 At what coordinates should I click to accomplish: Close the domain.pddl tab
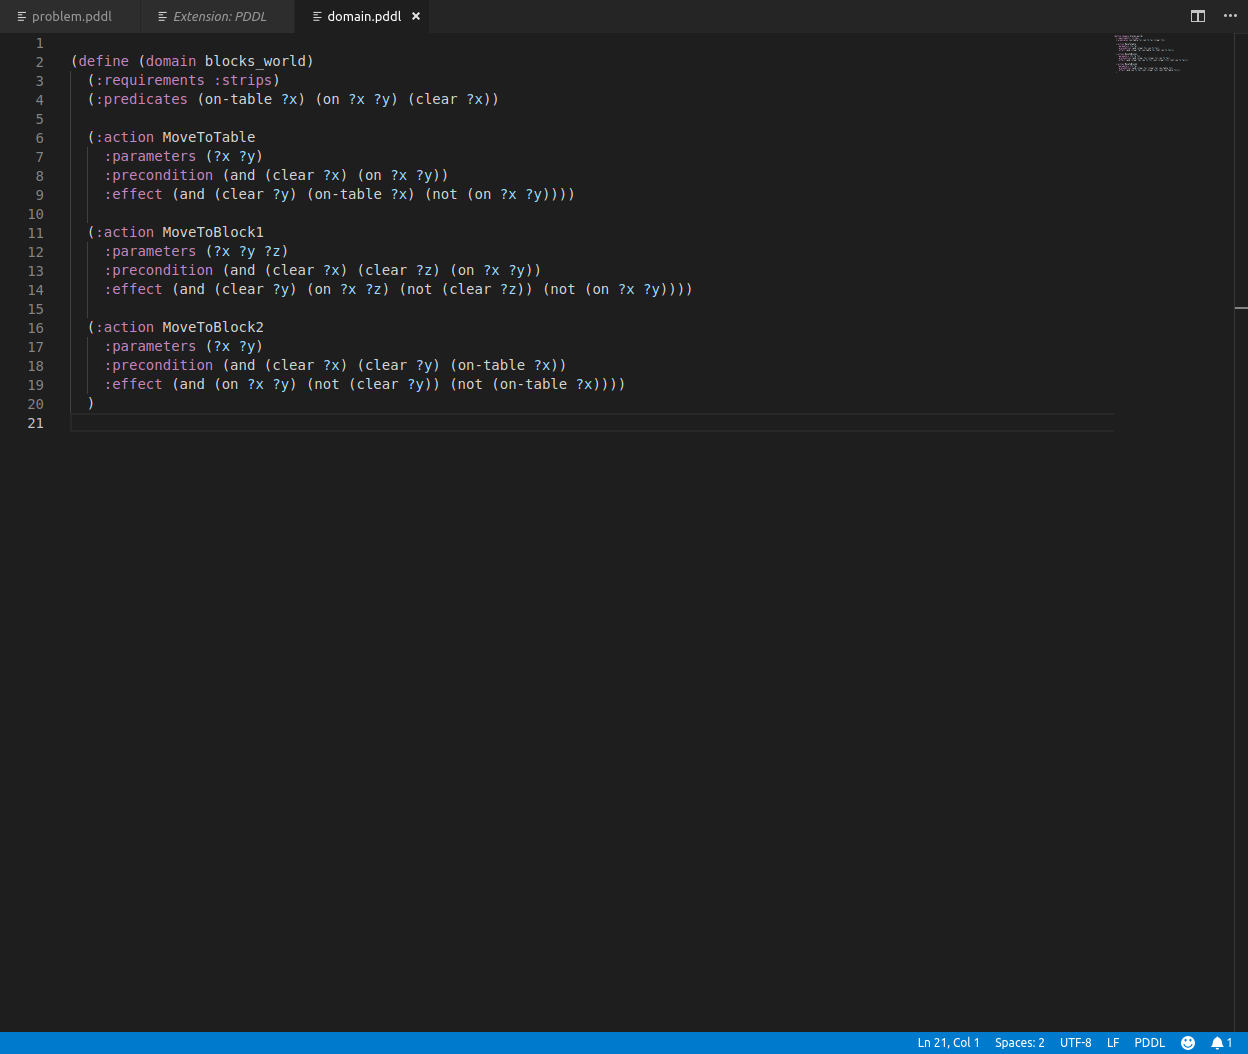pyautogui.click(x=415, y=16)
